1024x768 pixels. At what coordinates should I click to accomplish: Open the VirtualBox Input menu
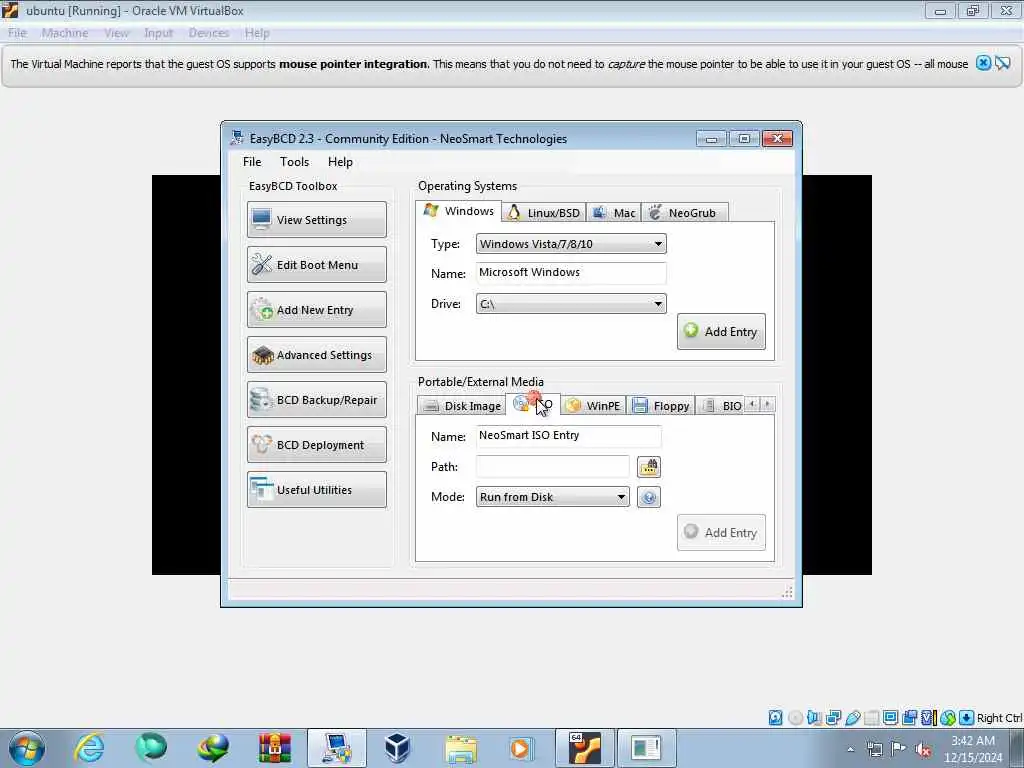coord(159,33)
